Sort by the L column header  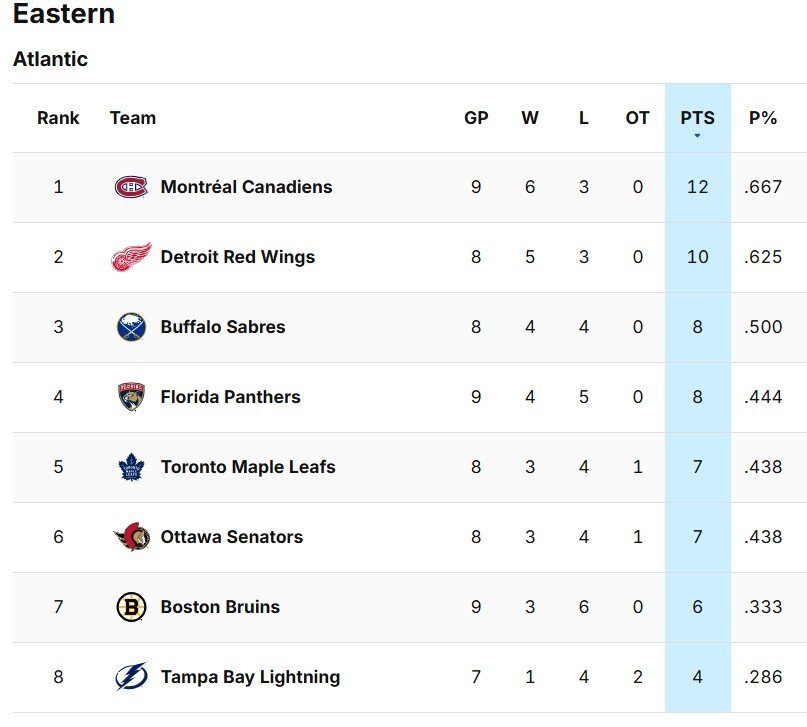point(584,118)
